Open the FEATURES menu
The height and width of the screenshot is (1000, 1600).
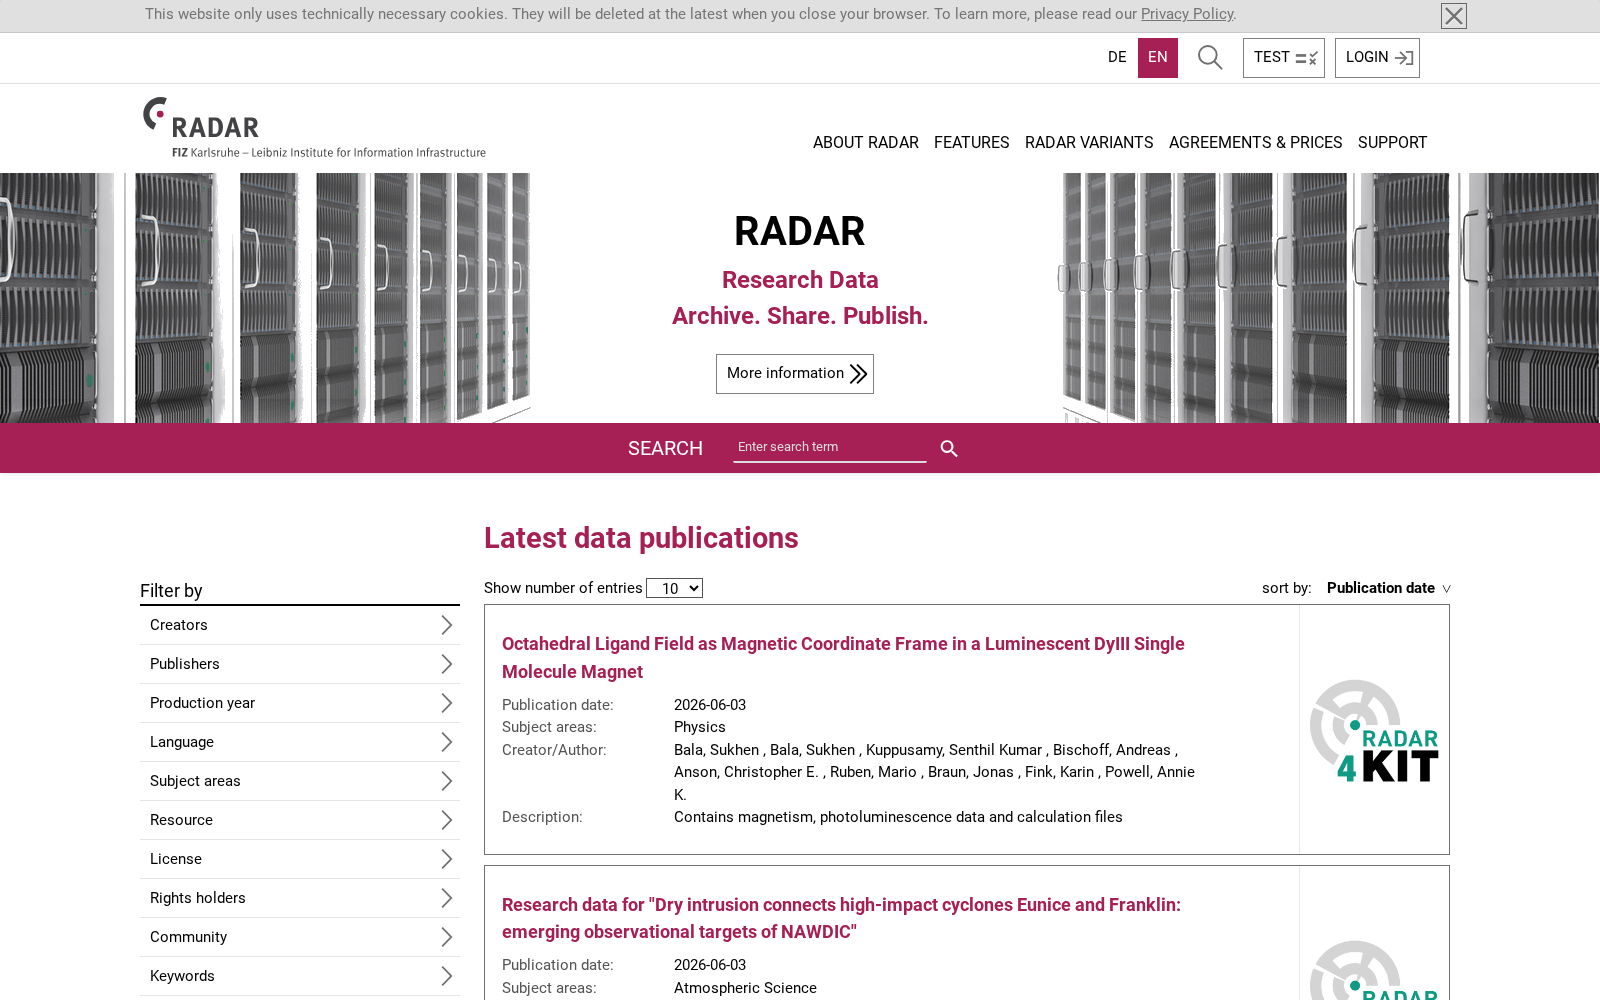point(971,142)
